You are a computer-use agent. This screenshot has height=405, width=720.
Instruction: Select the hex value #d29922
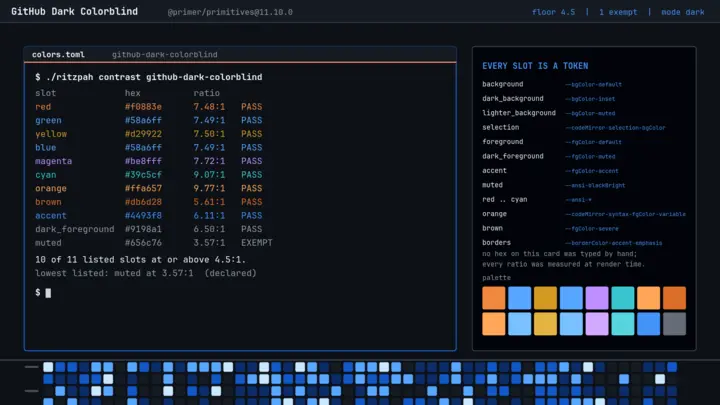(x=143, y=134)
